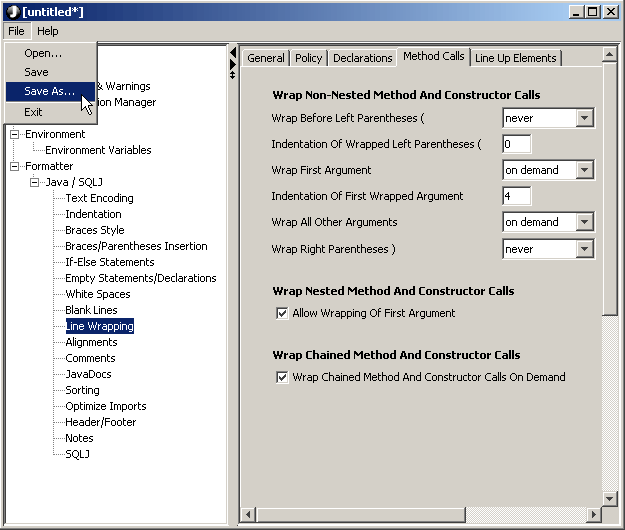Click the splitter collapse-left arrow
625x530 pixels.
coord(233,52)
